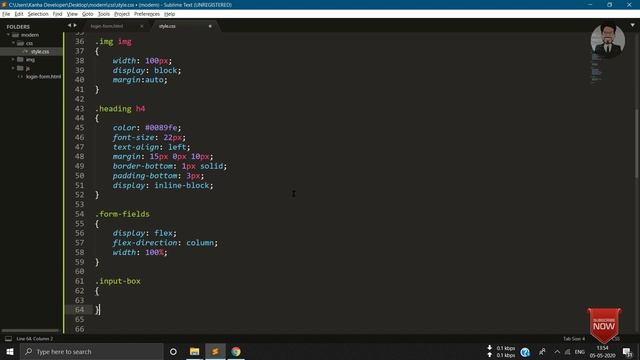Open the Goto menu
The width and height of the screenshot is (640, 360).
coord(88,14)
